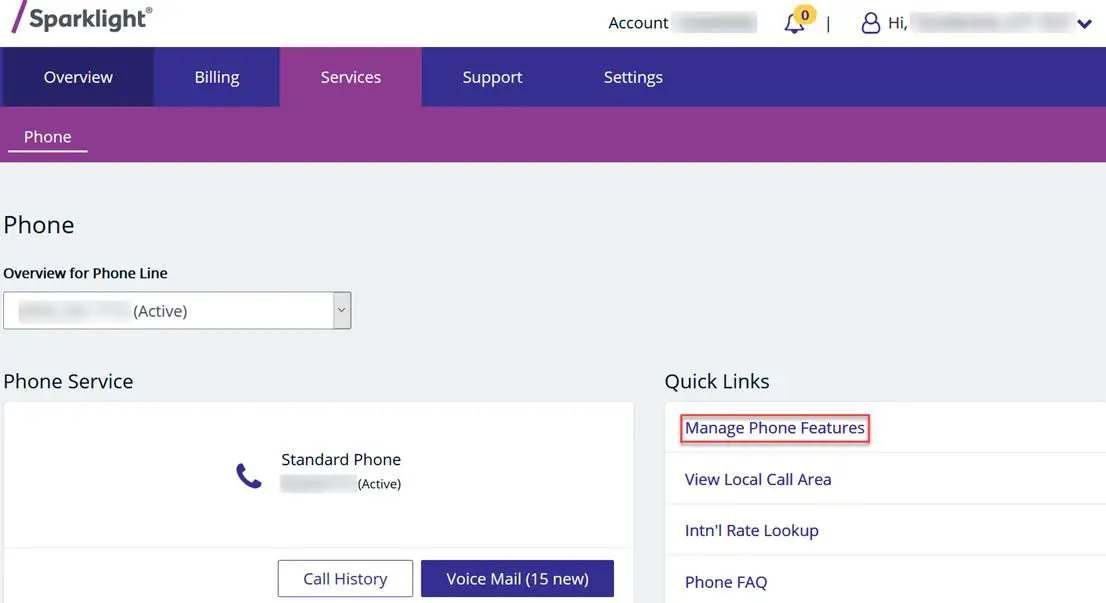Click the phone handset icon on Standard Phone card
1106x603 pixels.
tap(248, 475)
